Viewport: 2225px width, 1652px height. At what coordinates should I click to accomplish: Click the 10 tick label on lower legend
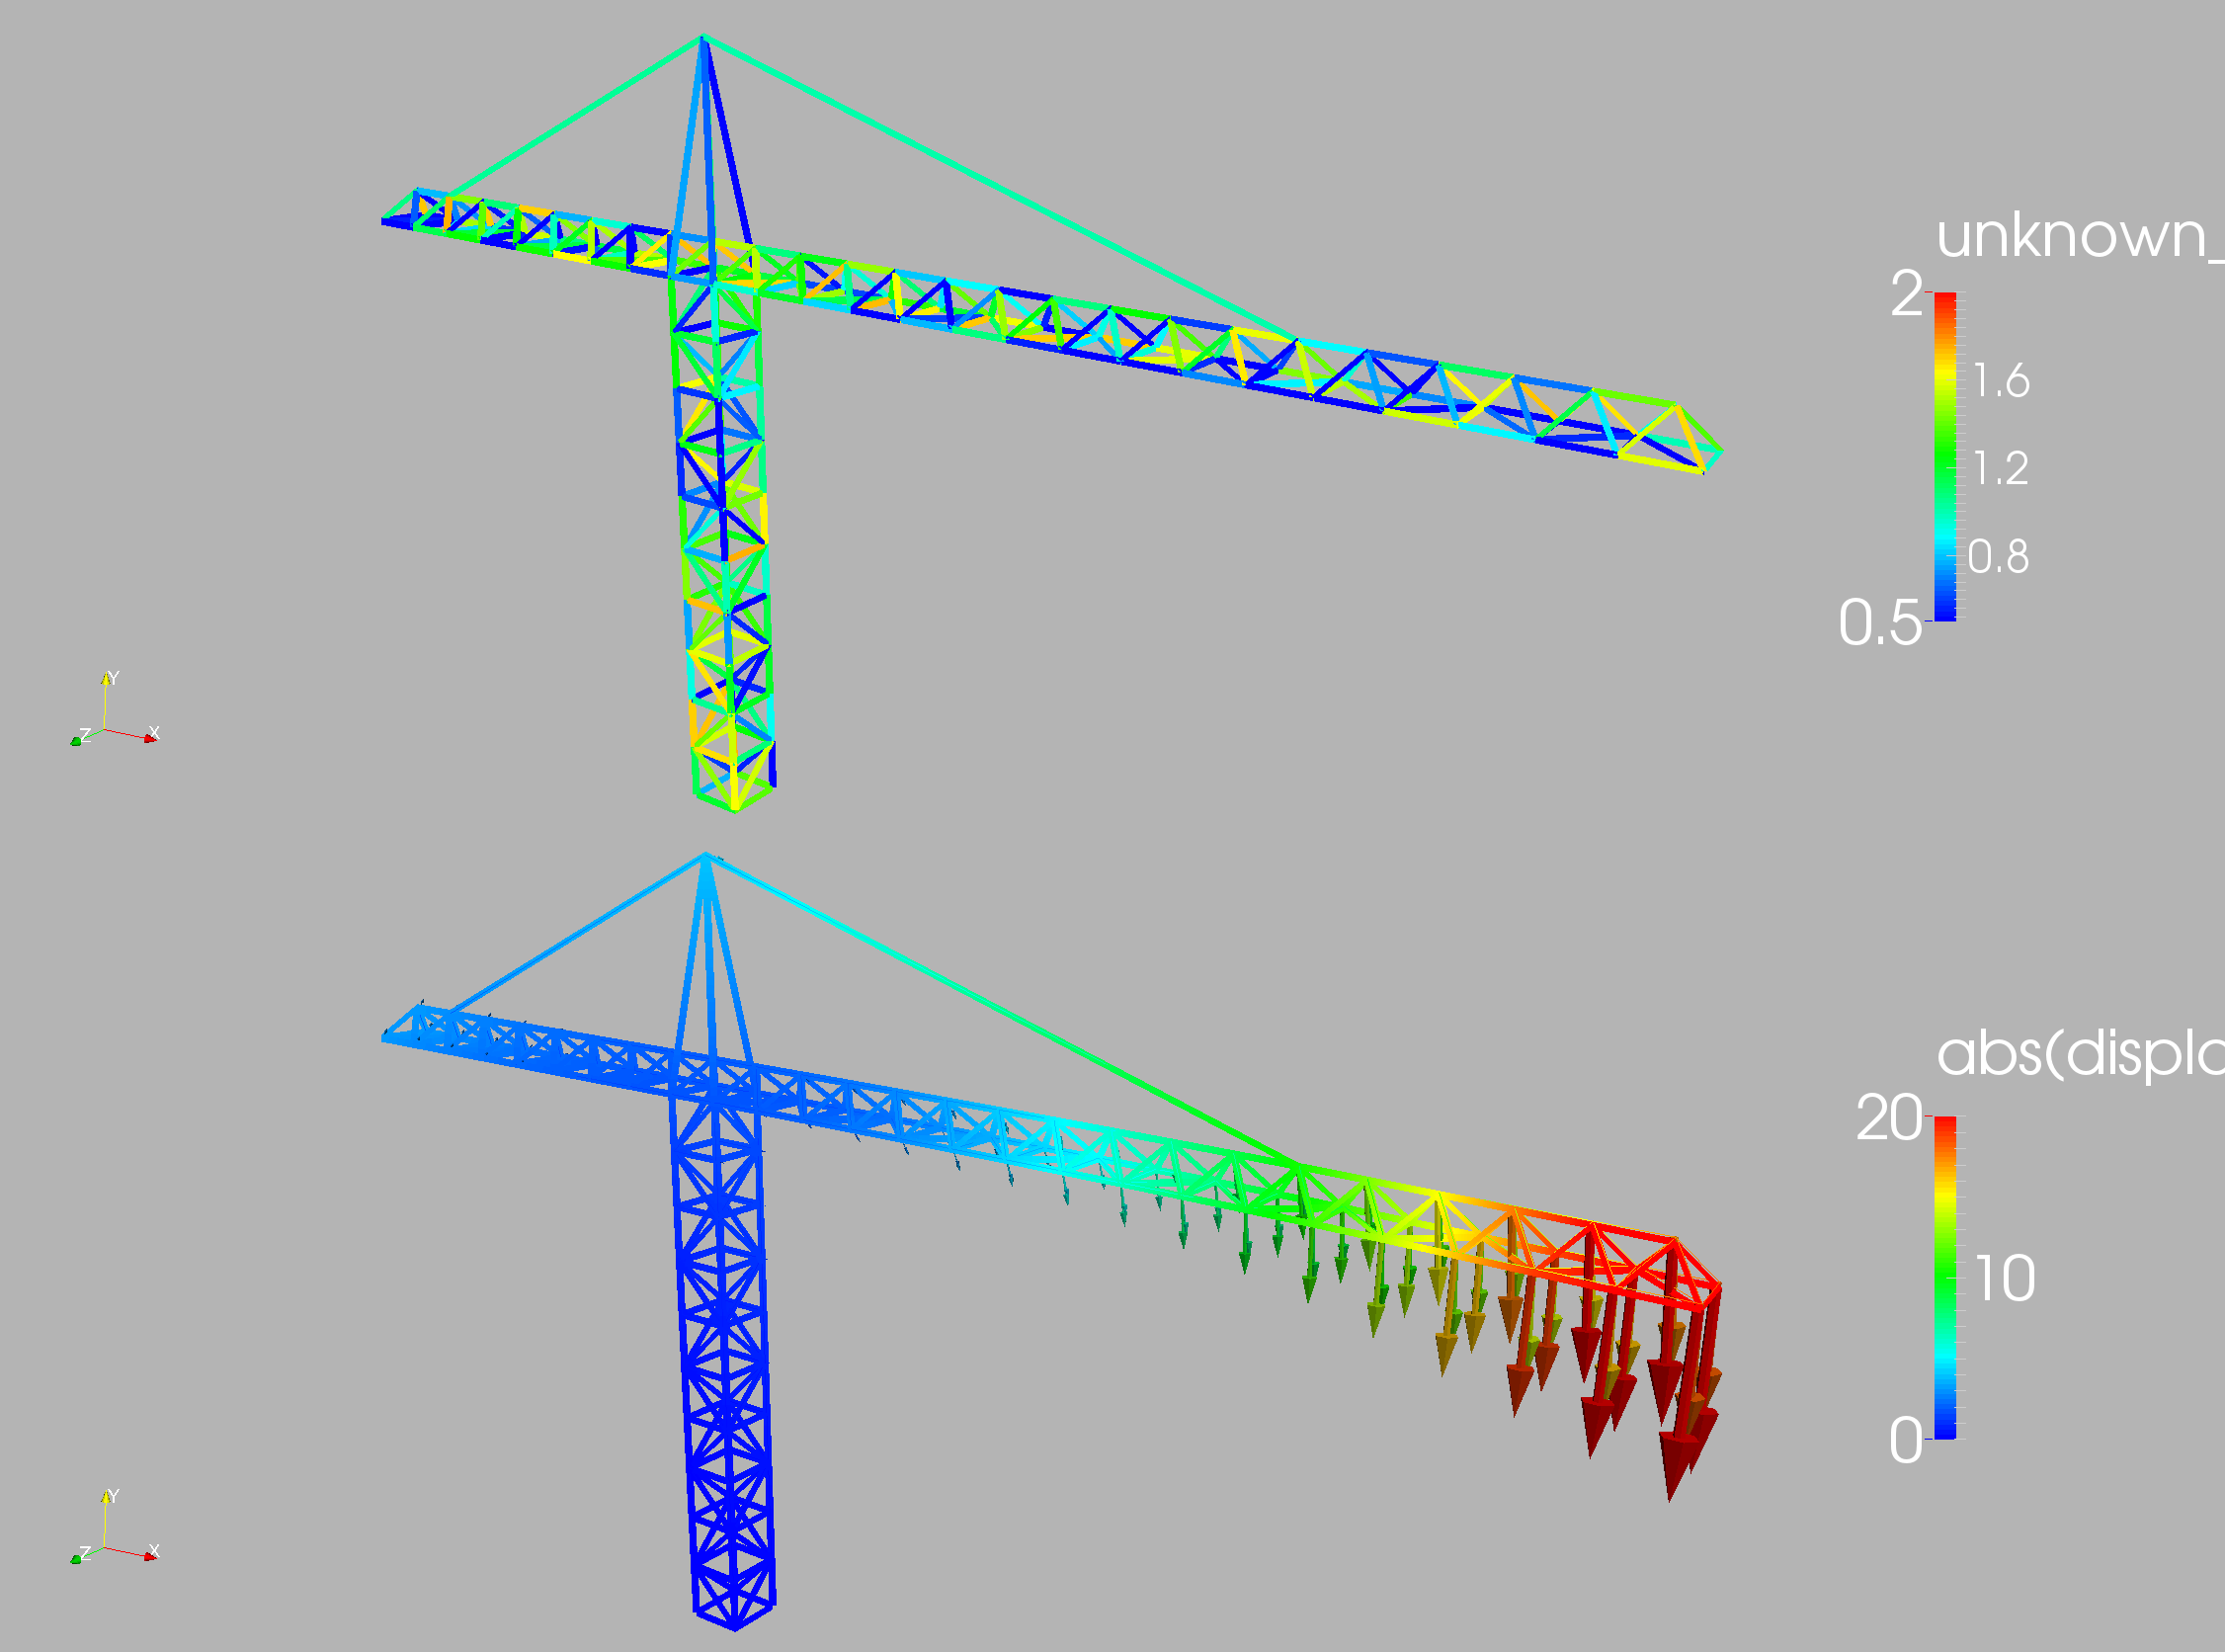click(2005, 1279)
